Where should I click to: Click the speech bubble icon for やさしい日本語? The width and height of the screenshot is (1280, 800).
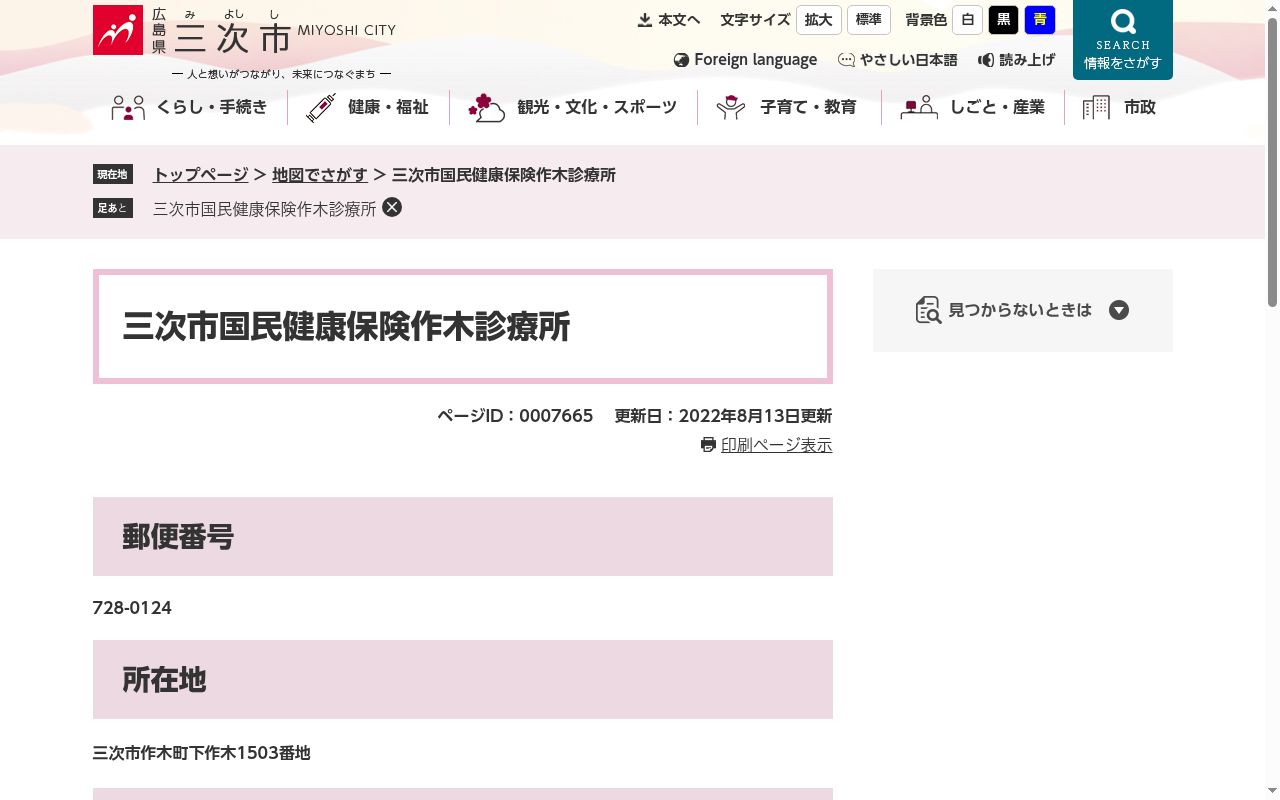tap(846, 60)
